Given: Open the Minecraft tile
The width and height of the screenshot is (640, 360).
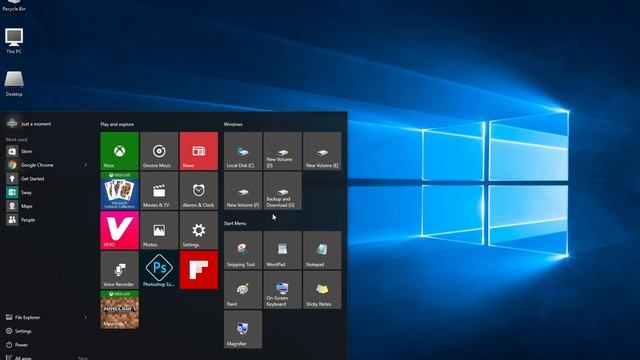Looking at the screenshot, I should [120, 309].
